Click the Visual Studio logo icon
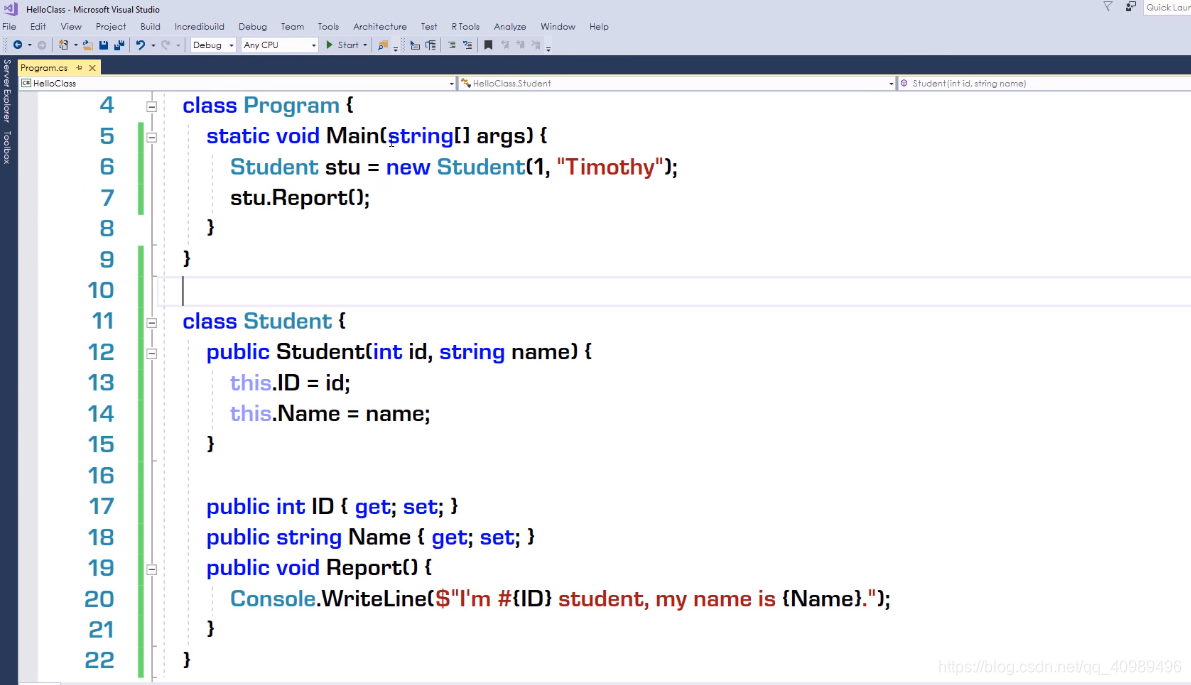The width and height of the screenshot is (1191, 685). pos(11,9)
